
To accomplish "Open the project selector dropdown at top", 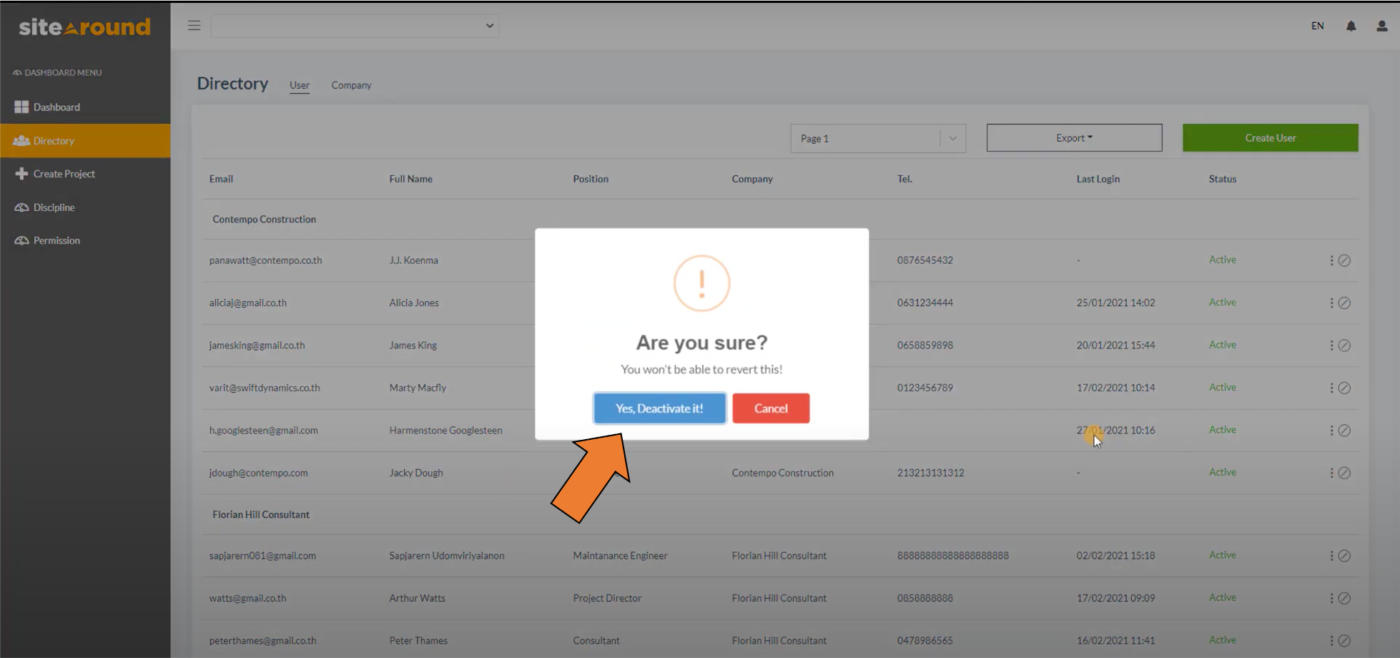I will [x=355, y=25].
